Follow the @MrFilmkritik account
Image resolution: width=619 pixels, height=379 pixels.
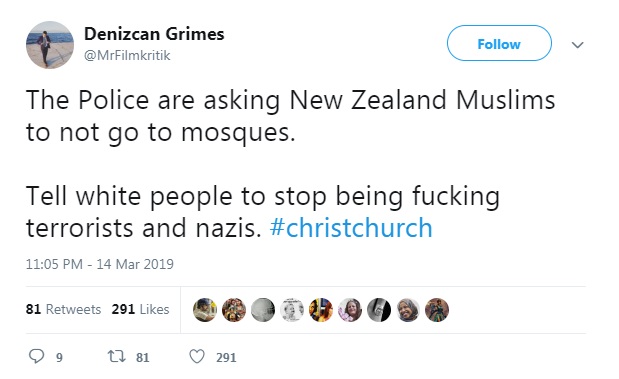point(499,43)
